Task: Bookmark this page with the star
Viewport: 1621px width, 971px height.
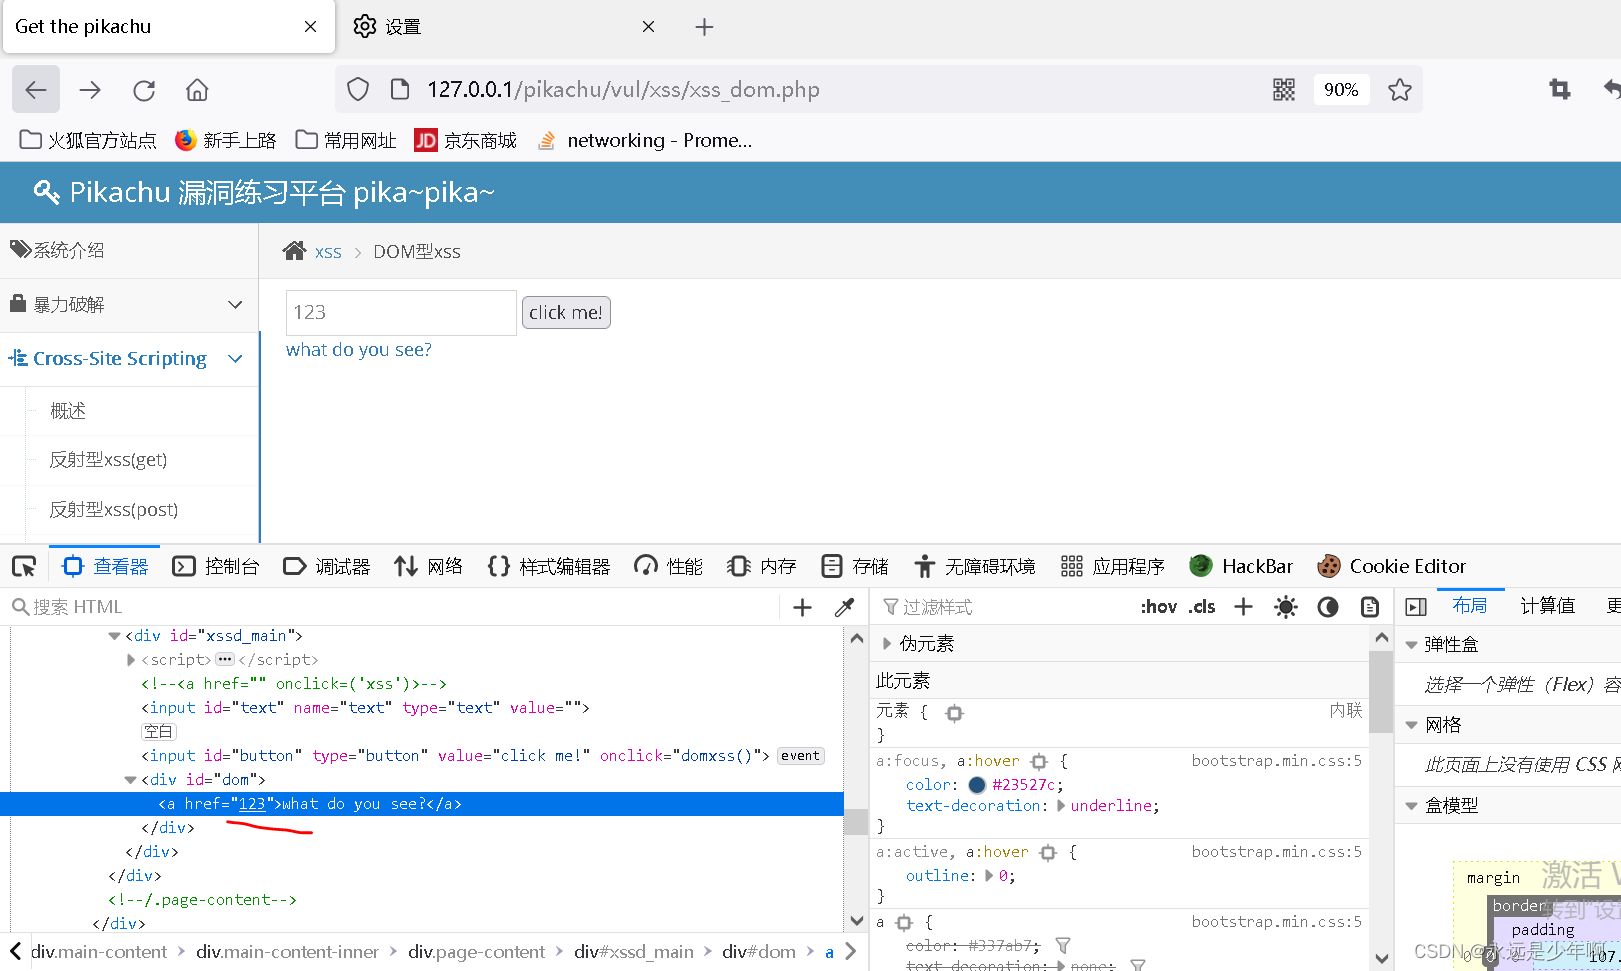Action: [1400, 90]
